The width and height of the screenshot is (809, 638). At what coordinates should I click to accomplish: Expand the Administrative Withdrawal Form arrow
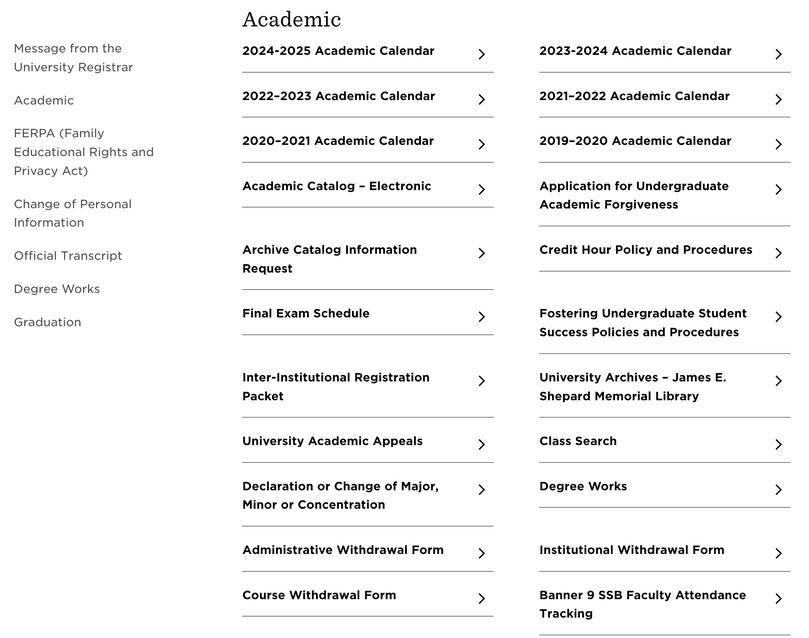point(481,554)
